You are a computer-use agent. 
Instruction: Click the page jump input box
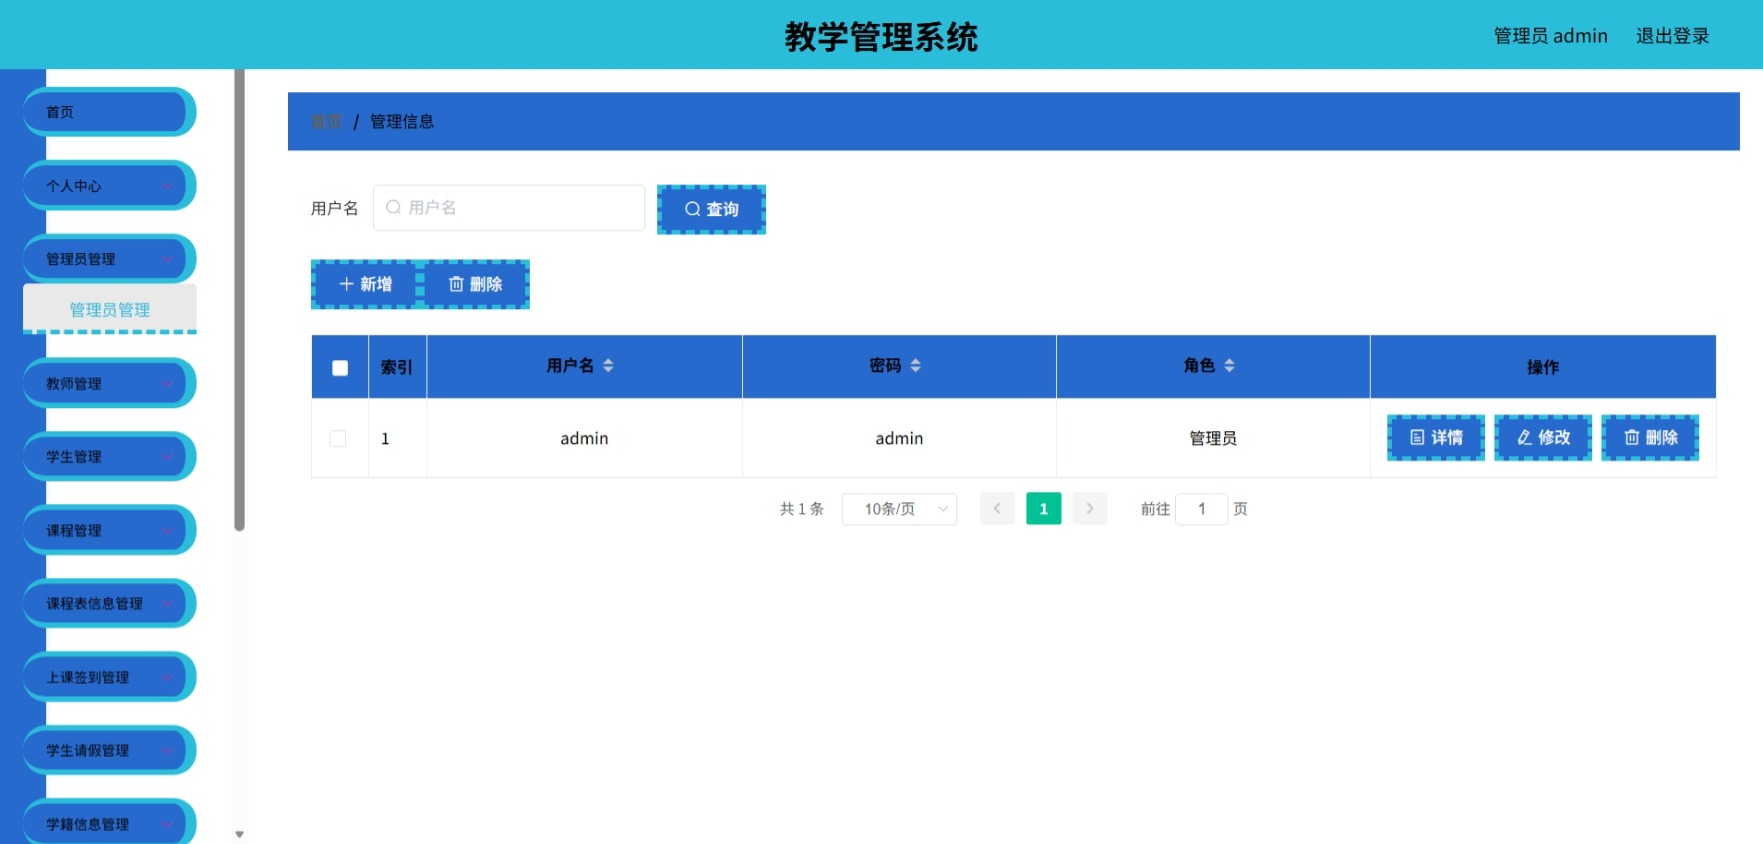tap(1201, 509)
